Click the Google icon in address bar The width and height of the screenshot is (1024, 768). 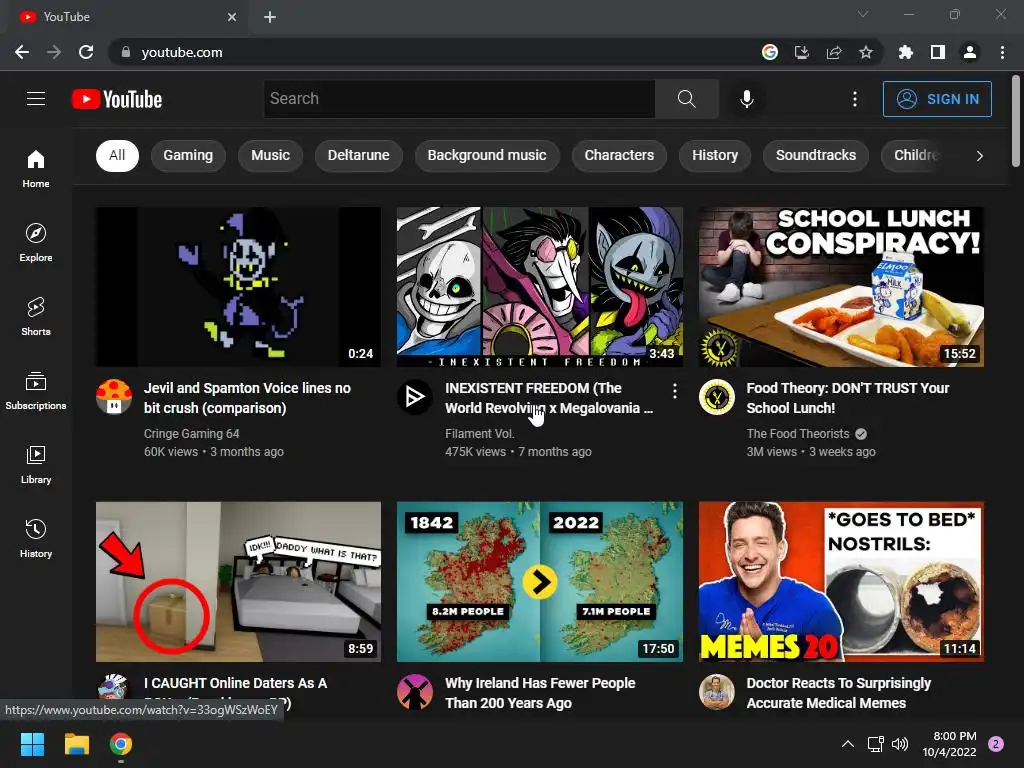[x=770, y=52]
